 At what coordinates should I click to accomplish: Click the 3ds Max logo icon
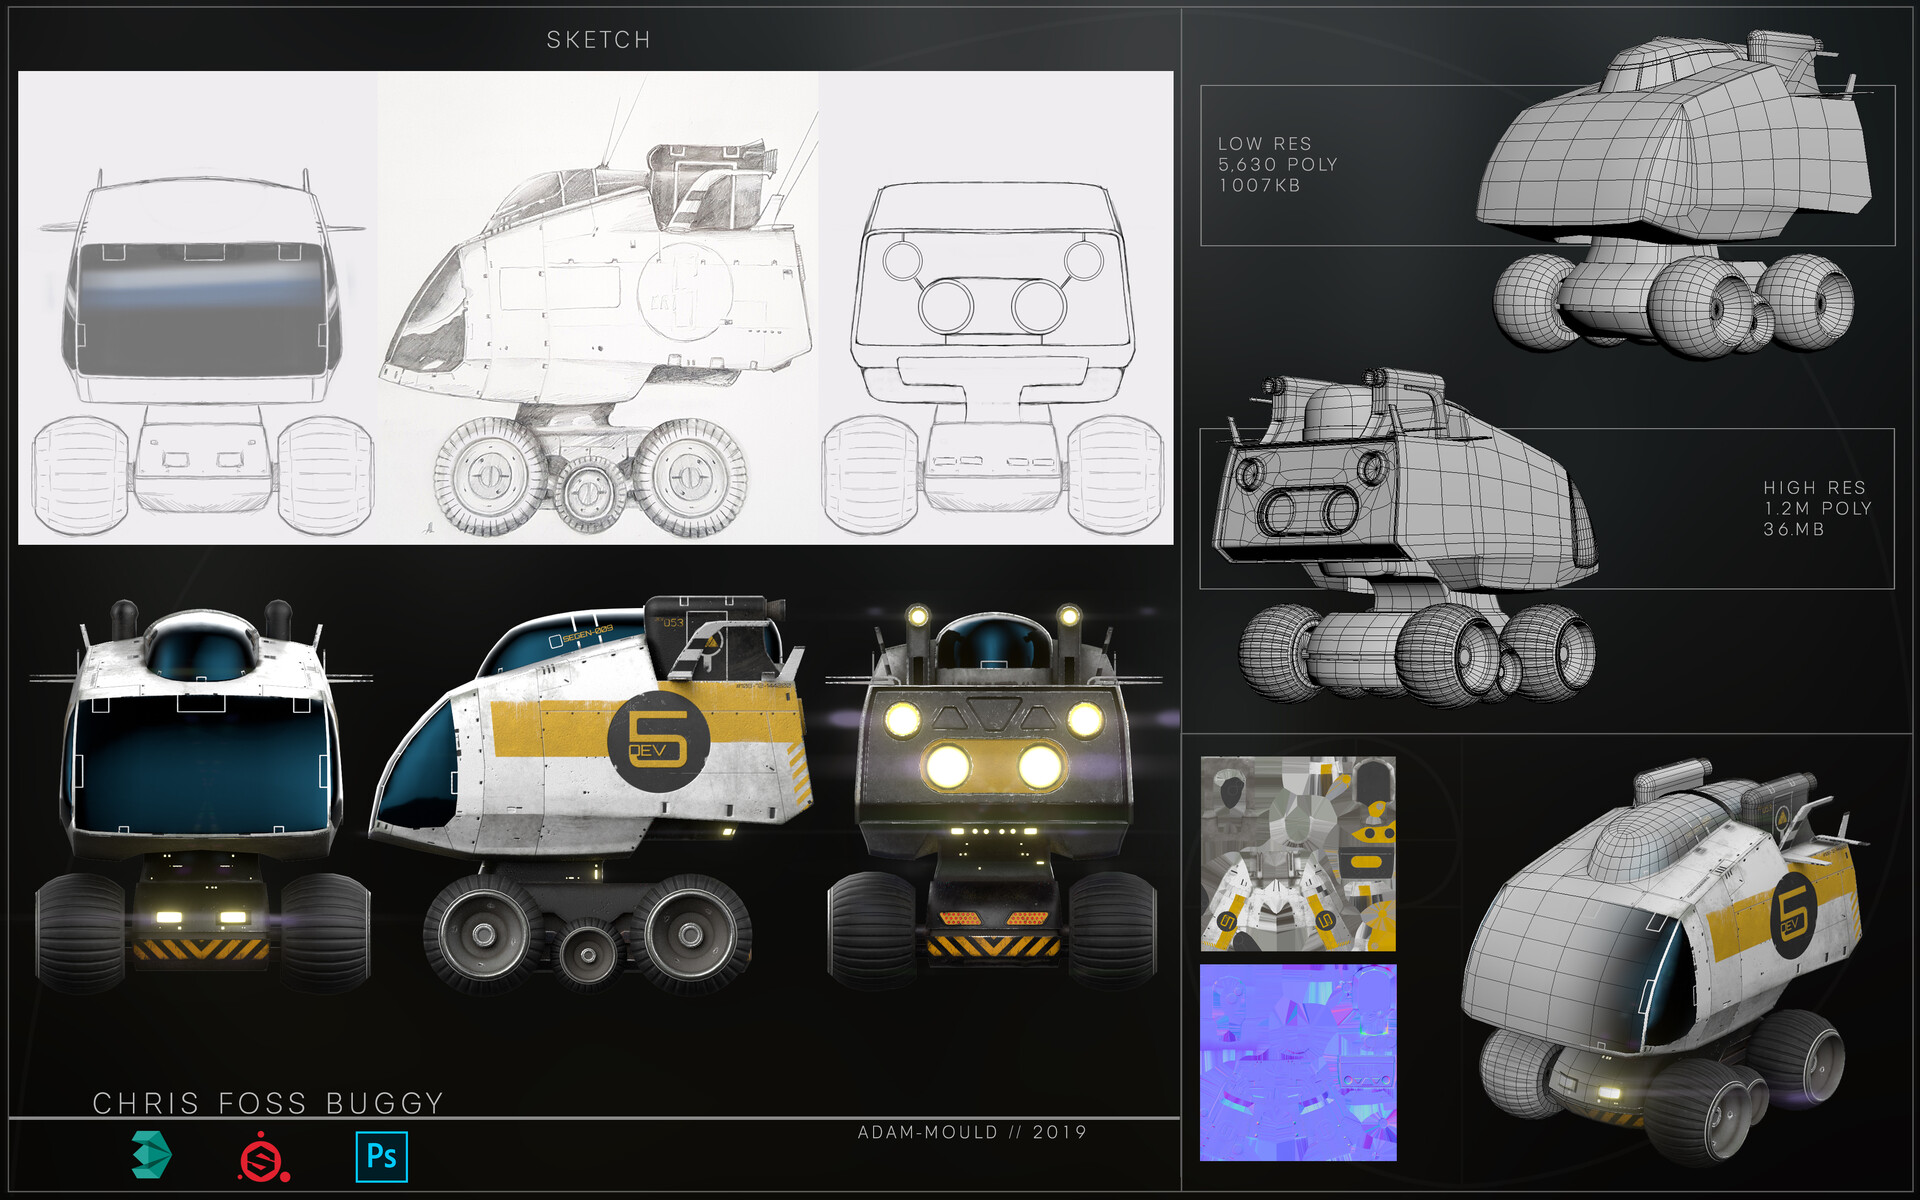click(152, 1155)
